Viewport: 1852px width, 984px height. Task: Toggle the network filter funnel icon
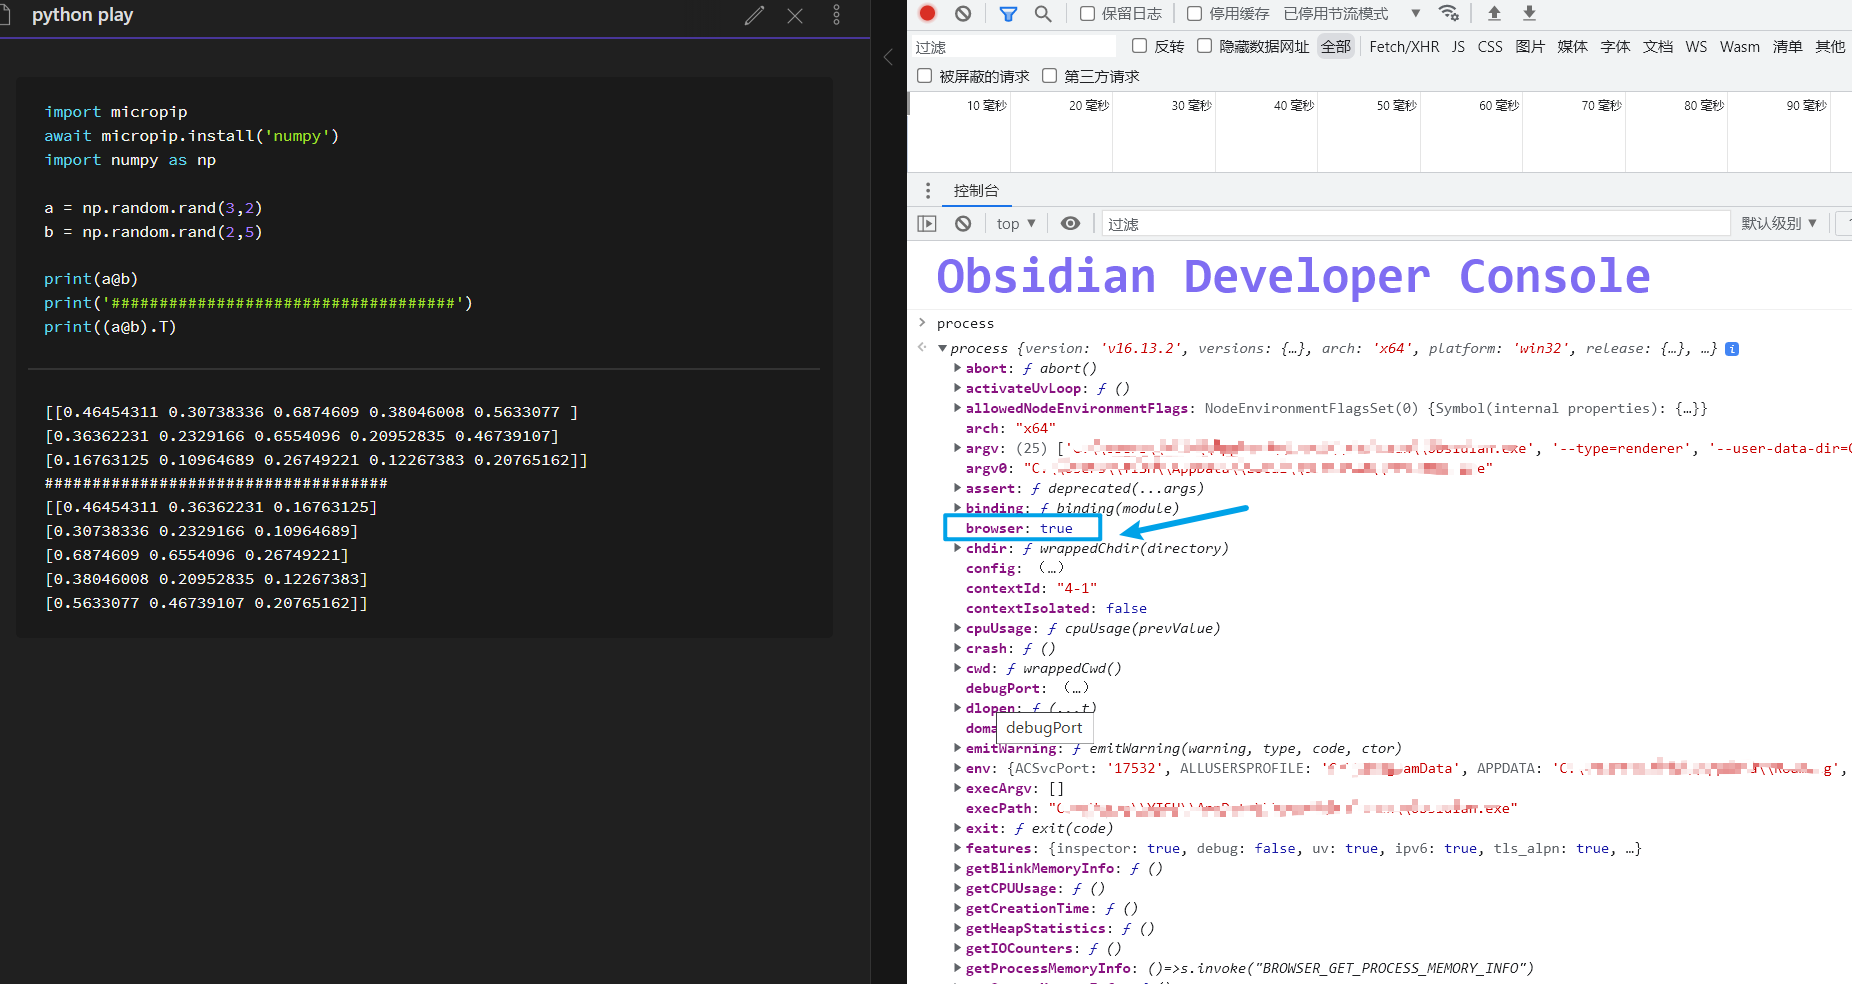tap(1008, 13)
